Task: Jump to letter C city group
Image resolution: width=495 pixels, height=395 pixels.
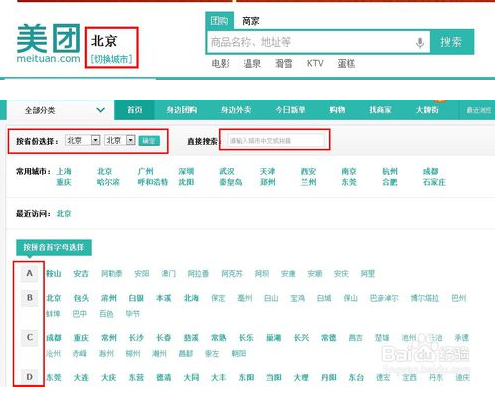Action: click(x=29, y=338)
